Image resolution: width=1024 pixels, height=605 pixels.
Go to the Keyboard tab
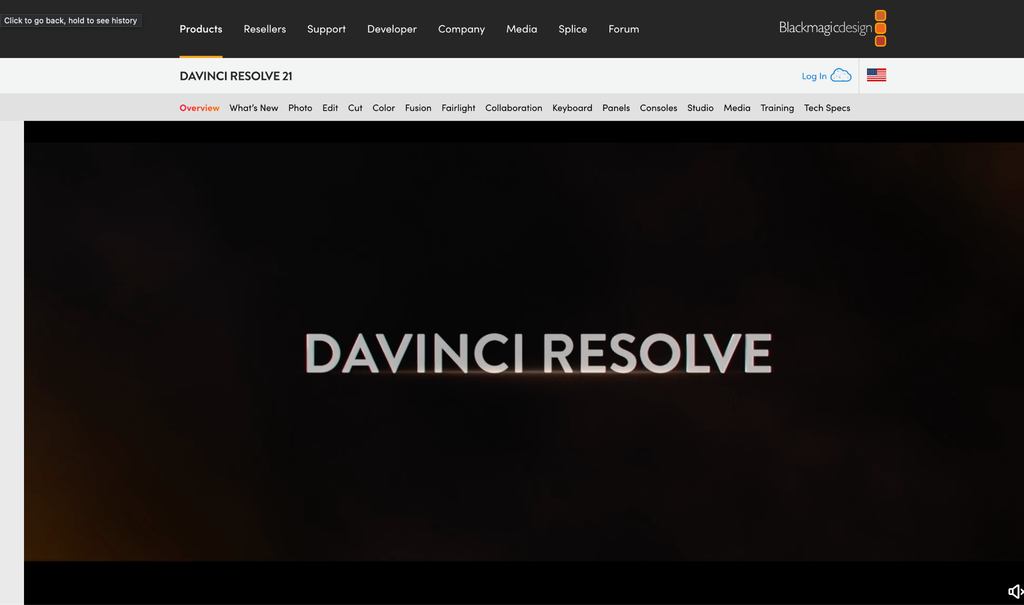click(572, 108)
